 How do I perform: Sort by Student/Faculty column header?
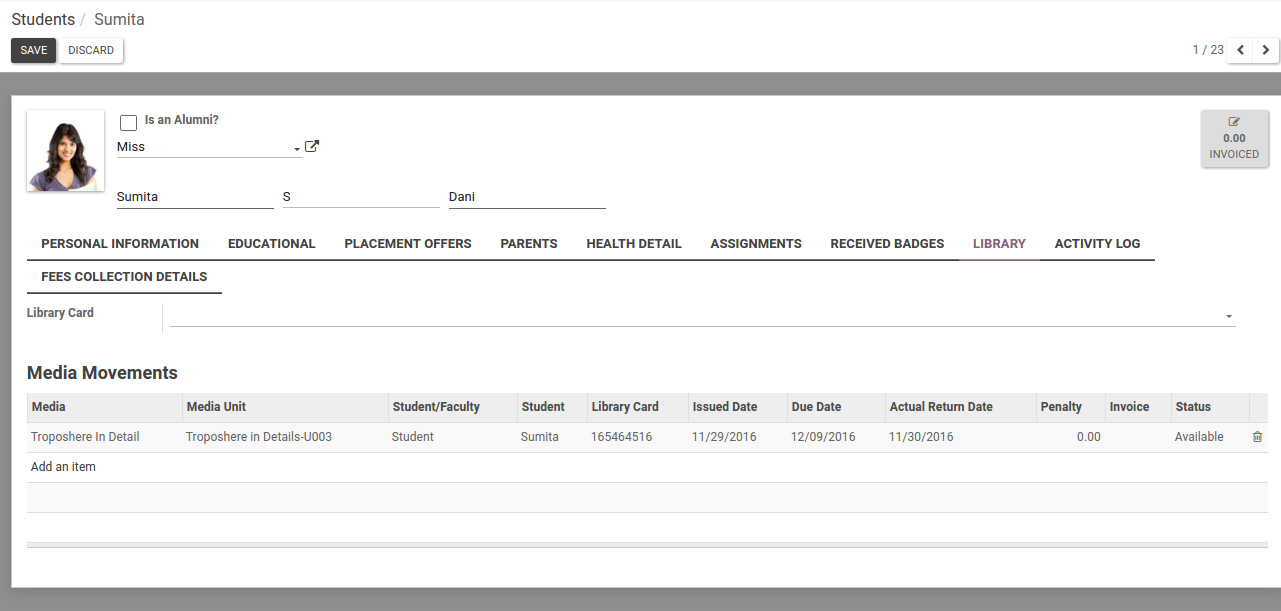[x=452, y=407]
